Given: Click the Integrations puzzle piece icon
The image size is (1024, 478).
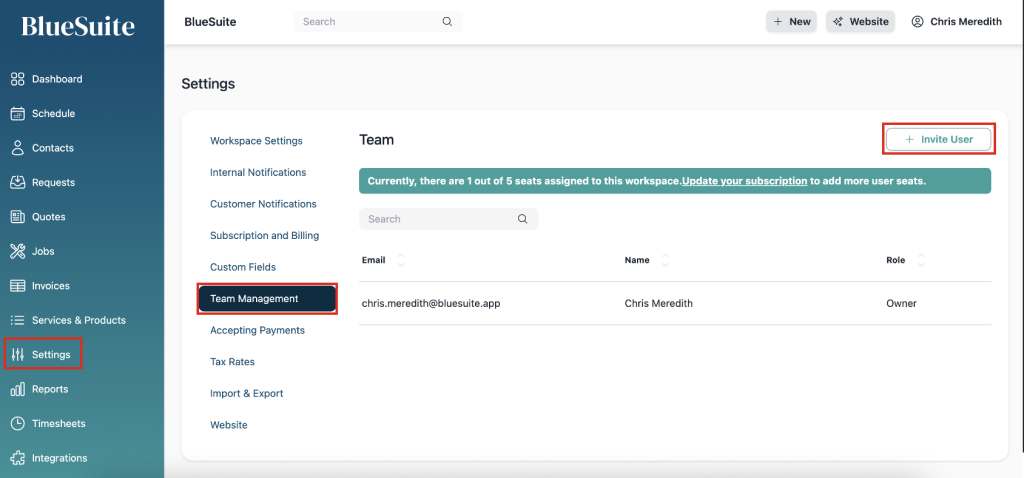Looking at the screenshot, I should tap(18, 458).
